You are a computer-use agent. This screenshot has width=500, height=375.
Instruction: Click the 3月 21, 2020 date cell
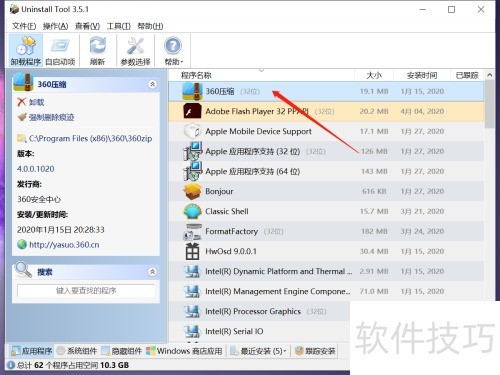(x=422, y=211)
